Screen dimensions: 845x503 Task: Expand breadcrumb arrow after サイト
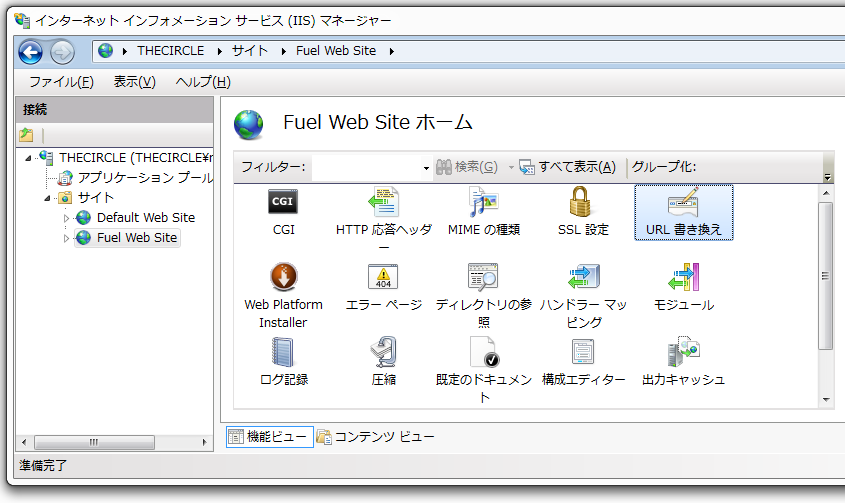(283, 51)
